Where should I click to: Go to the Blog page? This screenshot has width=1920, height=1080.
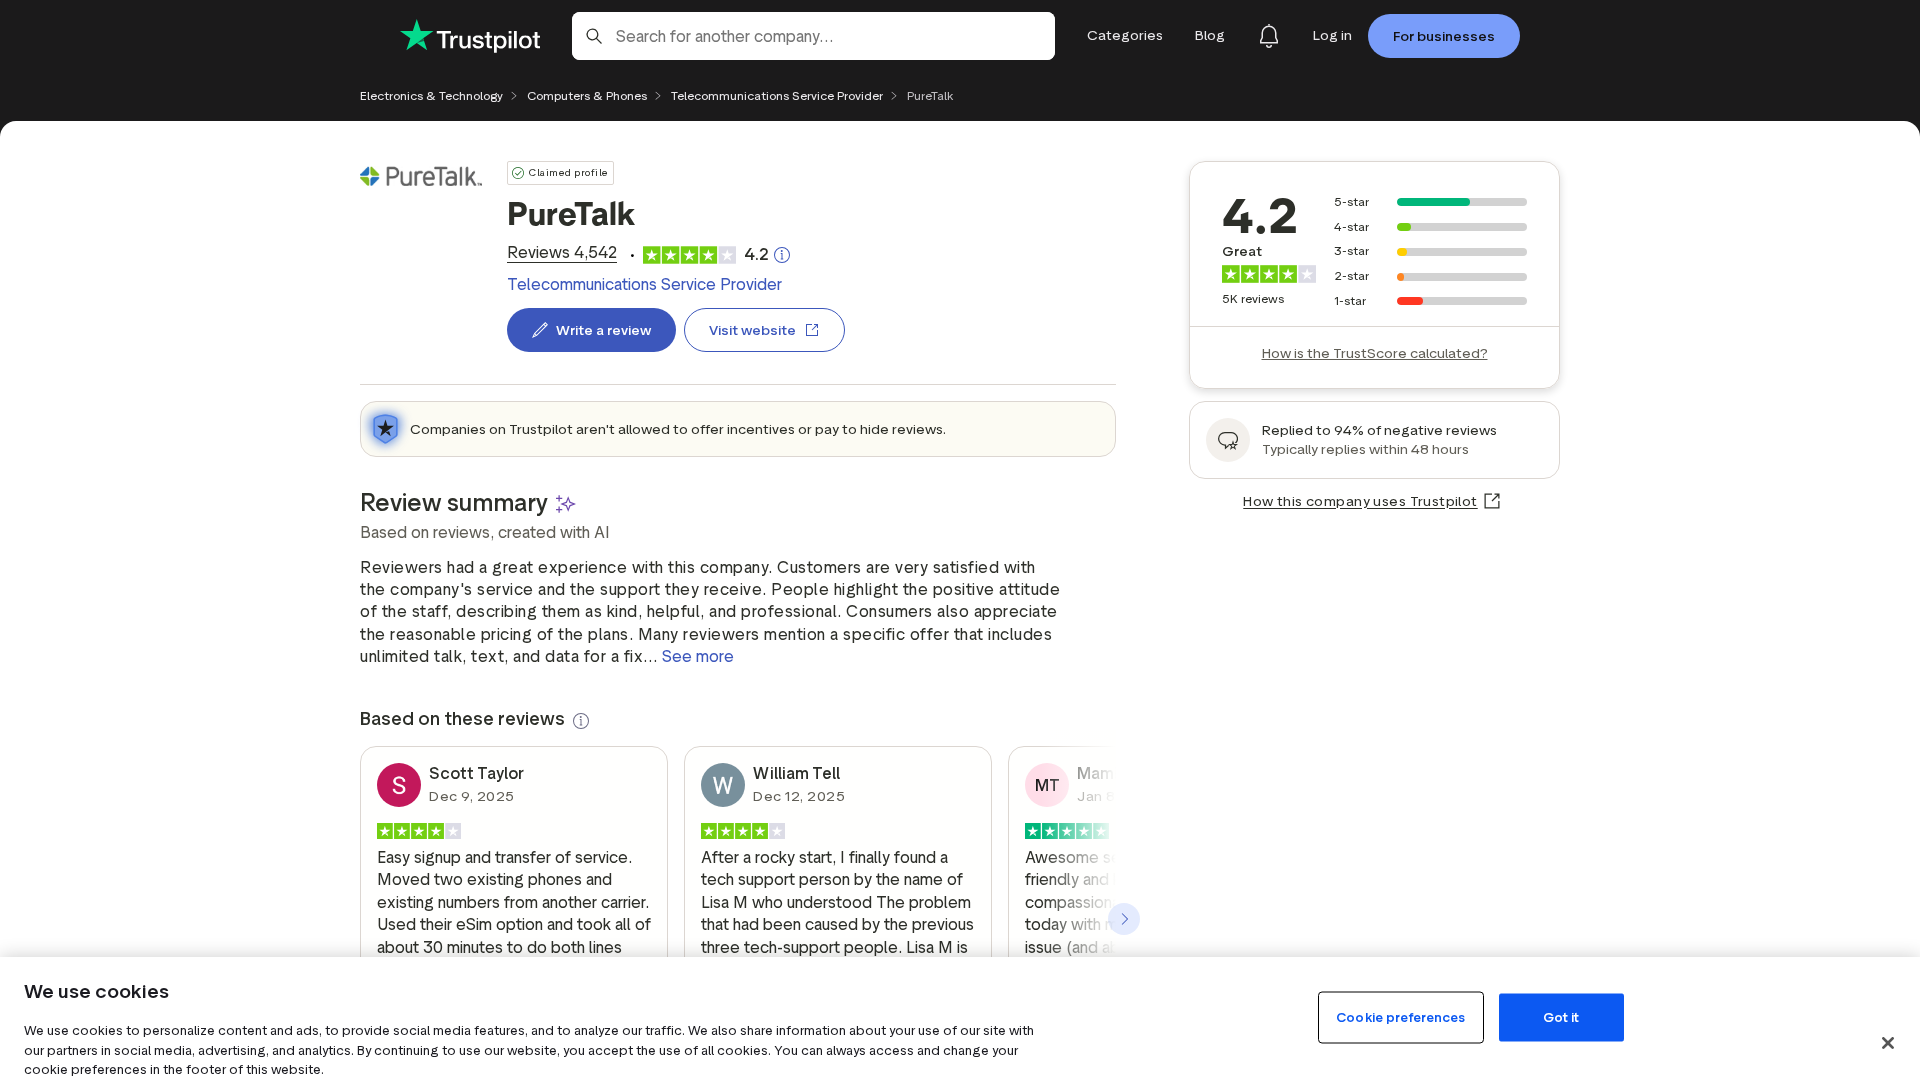1209,36
